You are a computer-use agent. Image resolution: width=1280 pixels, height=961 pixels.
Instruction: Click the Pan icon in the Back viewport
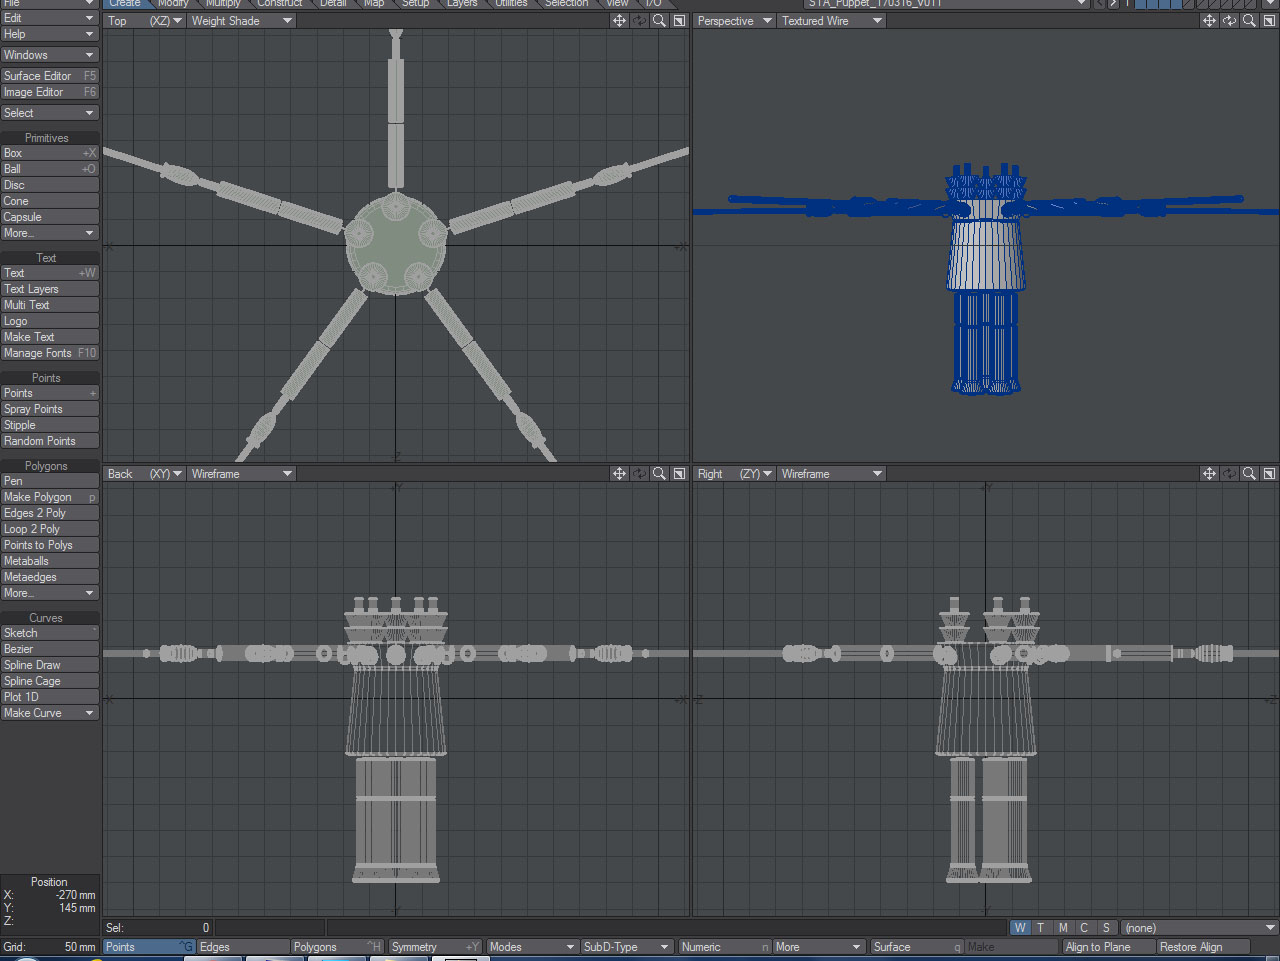click(x=620, y=473)
